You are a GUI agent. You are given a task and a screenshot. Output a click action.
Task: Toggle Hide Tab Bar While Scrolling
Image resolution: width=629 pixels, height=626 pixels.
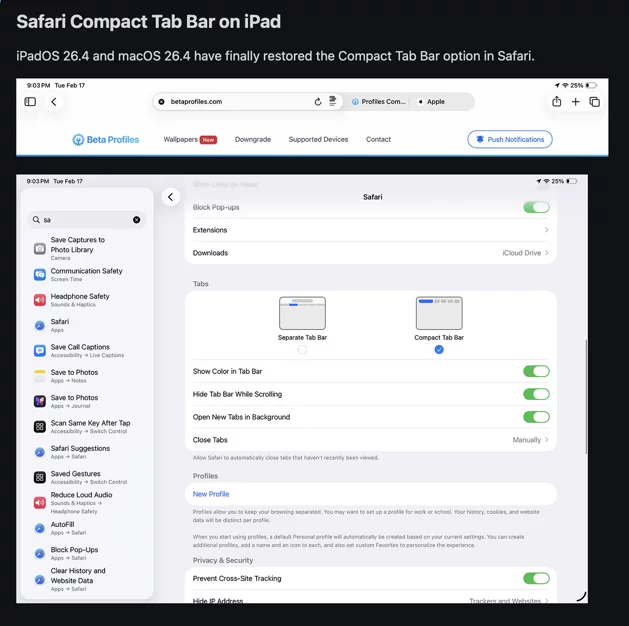coord(536,394)
